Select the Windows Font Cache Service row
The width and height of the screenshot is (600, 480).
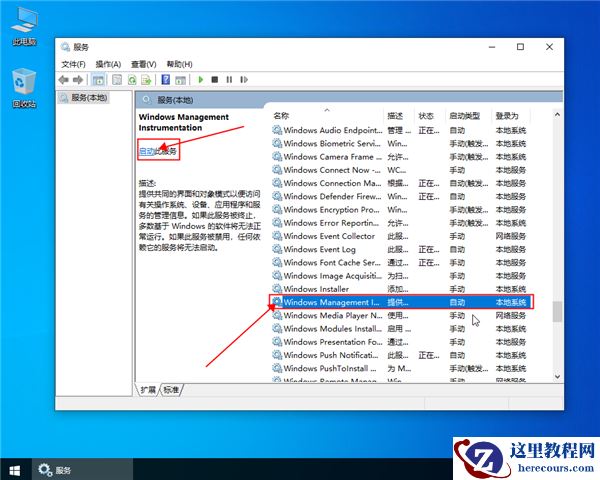click(x=401, y=263)
